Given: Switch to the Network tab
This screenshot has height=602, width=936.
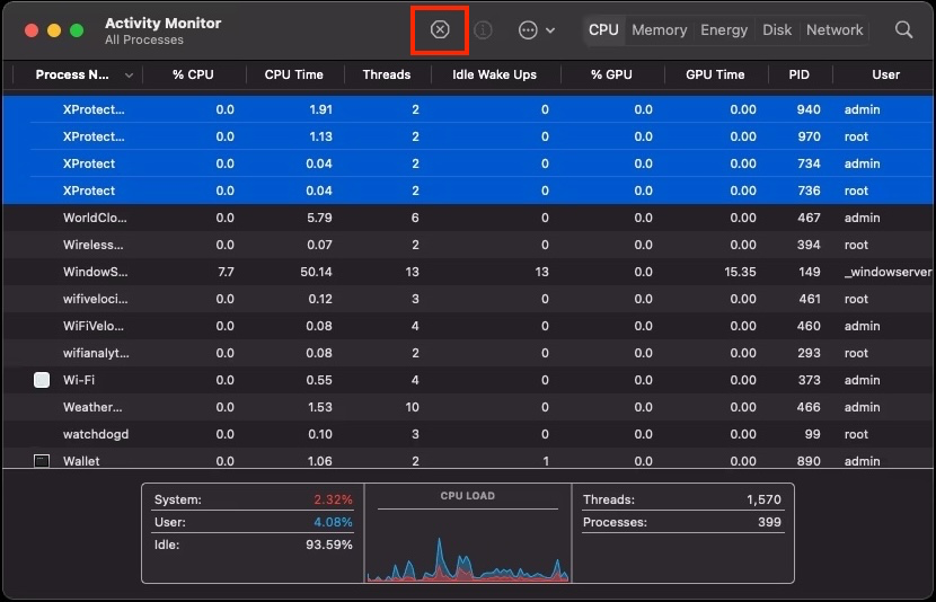Looking at the screenshot, I should point(834,30).
